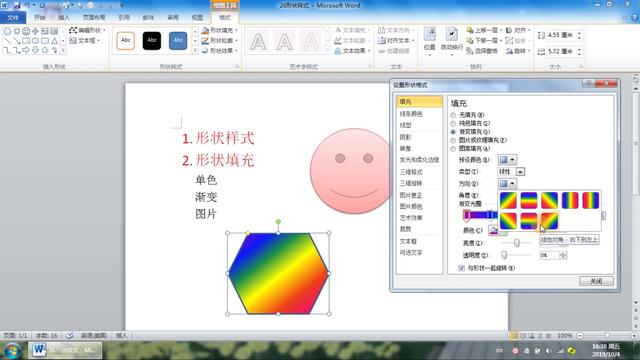
Task: Open the 方向 direction dropdown
Action: tap(507, 183)
